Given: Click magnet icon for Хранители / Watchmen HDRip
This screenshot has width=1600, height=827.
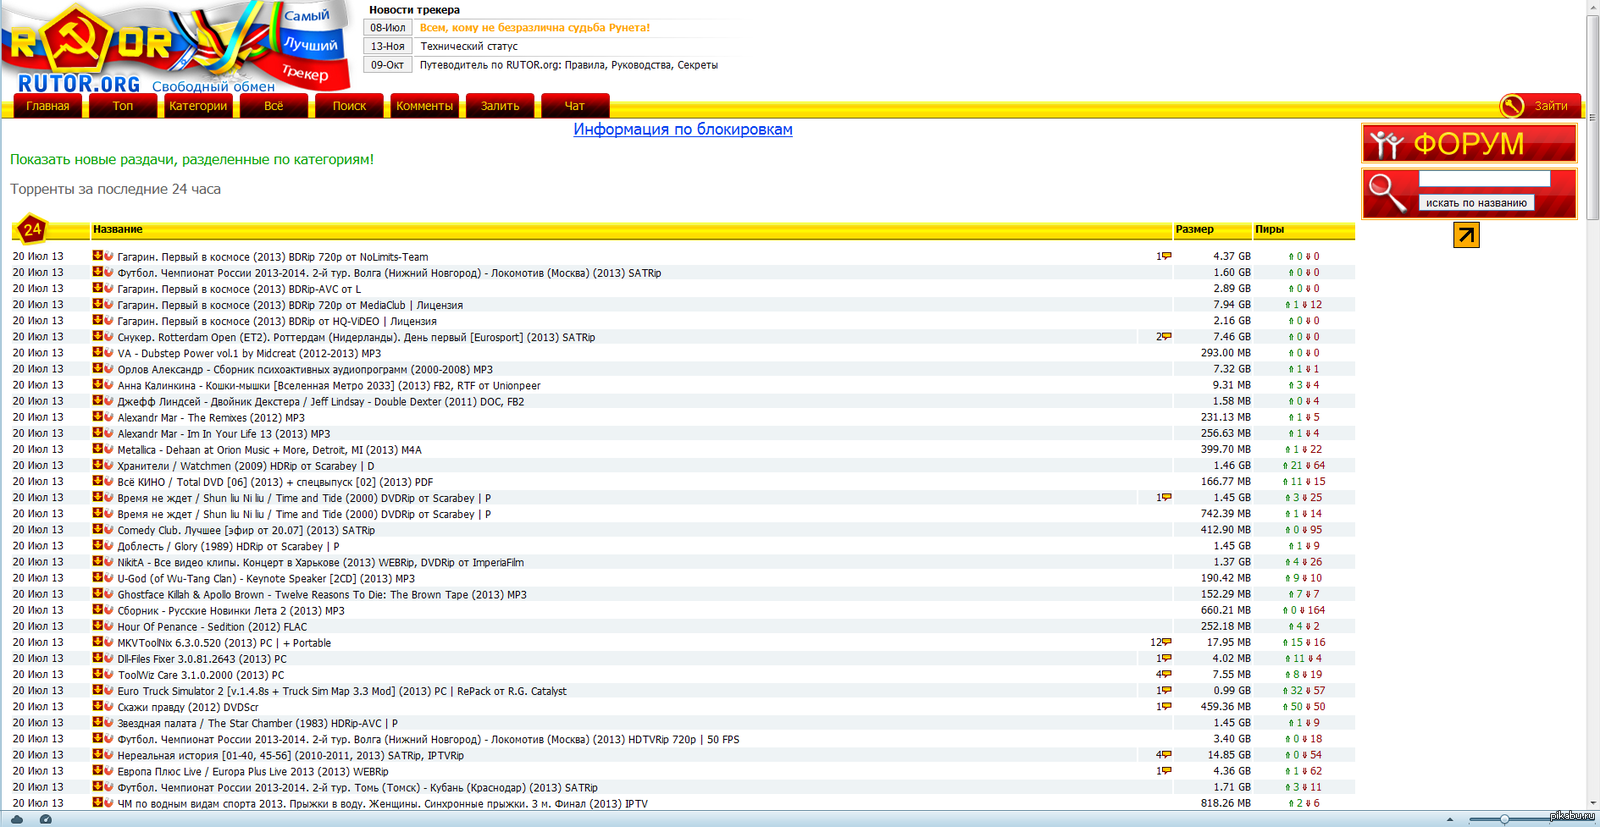Looking at the screenshot, I should (109, 465).
